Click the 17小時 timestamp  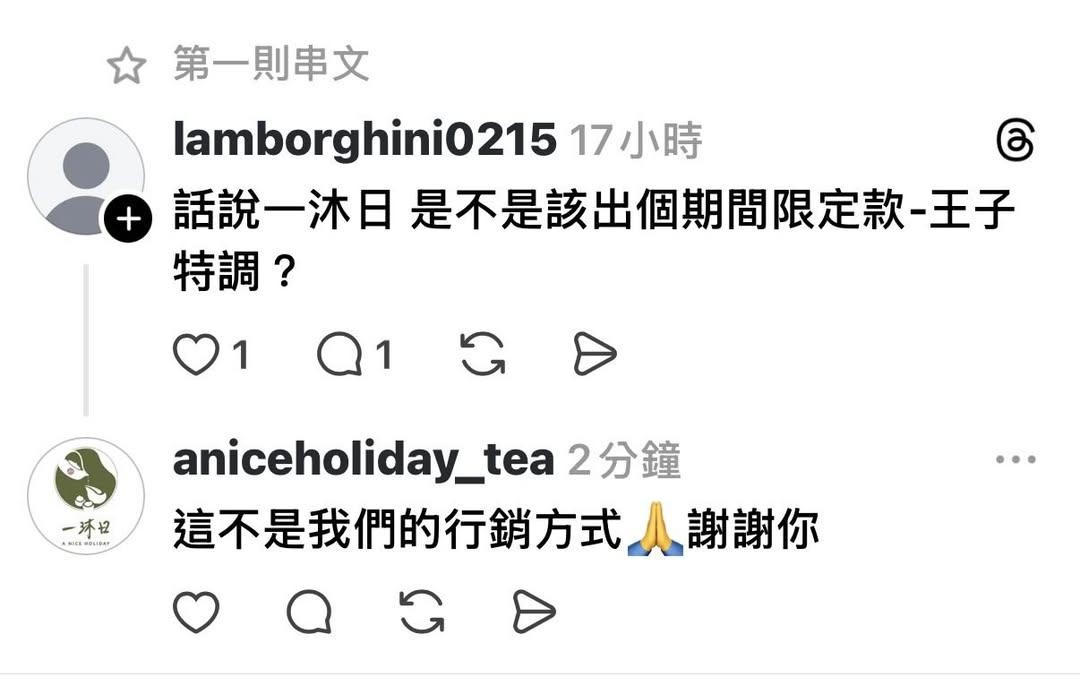pyautogui.click(x=636, y=140)
